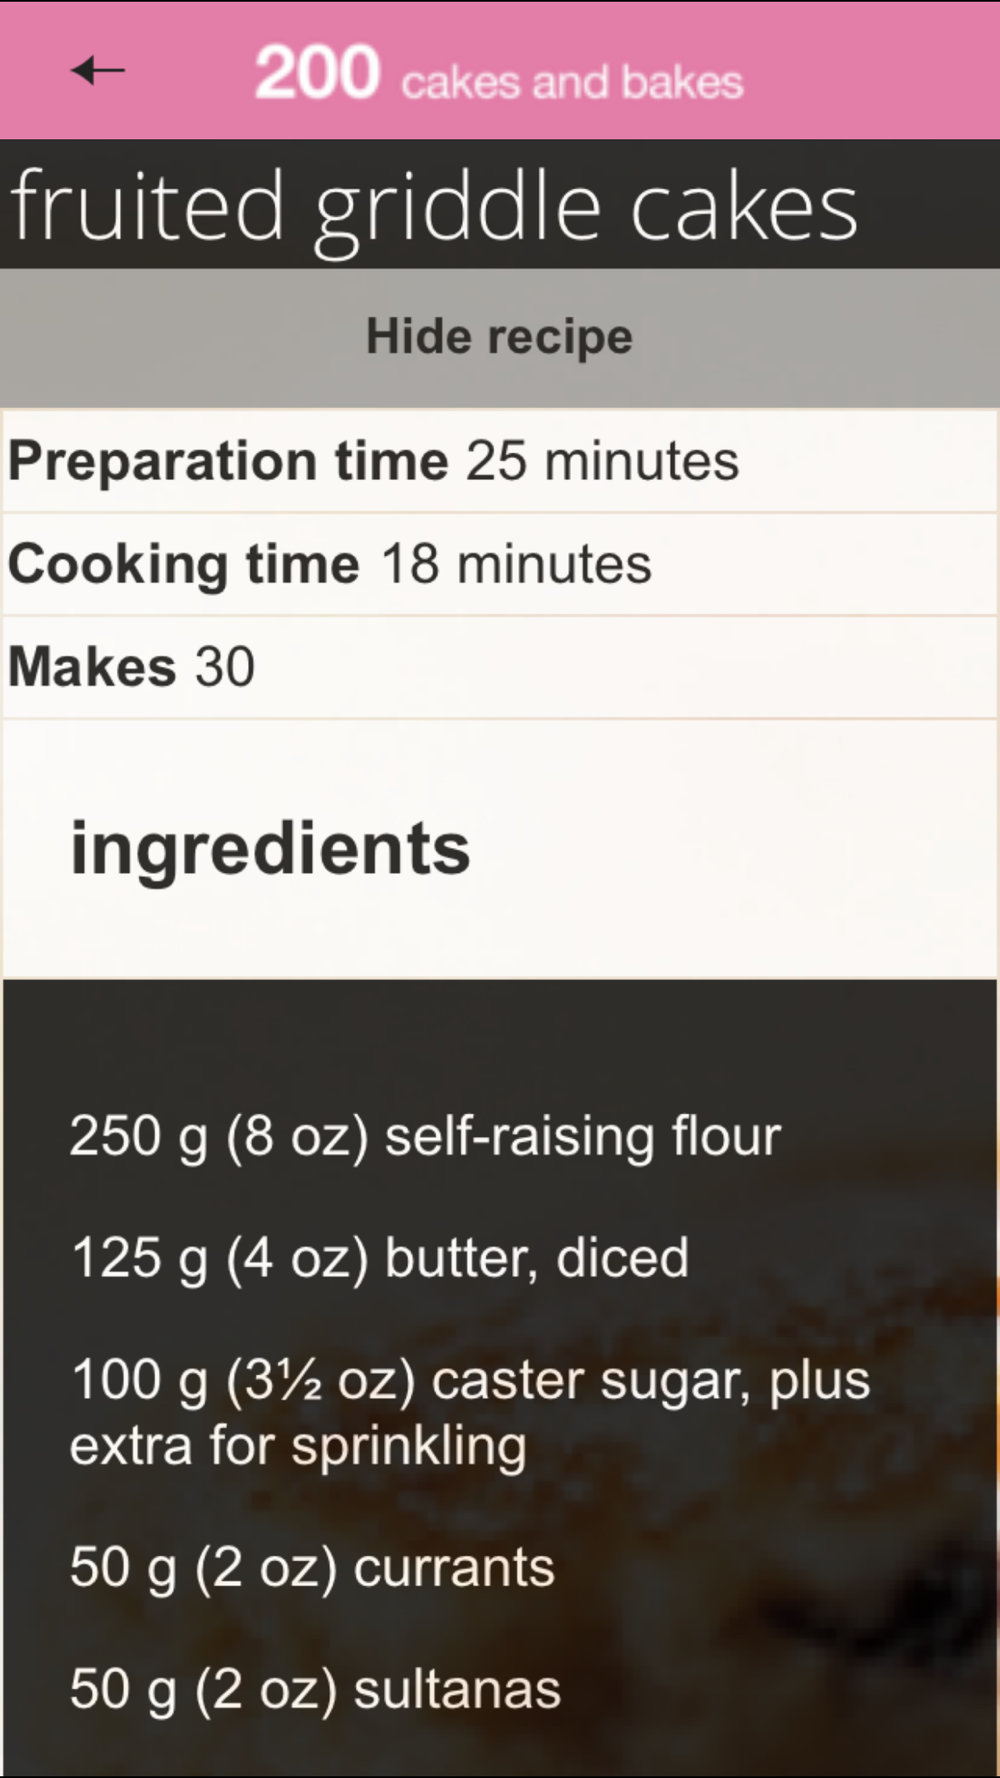The image size is (1000, 1778).
Task: Tap the Preparation time 25 minutes row
Action: (x=500, y=461)
